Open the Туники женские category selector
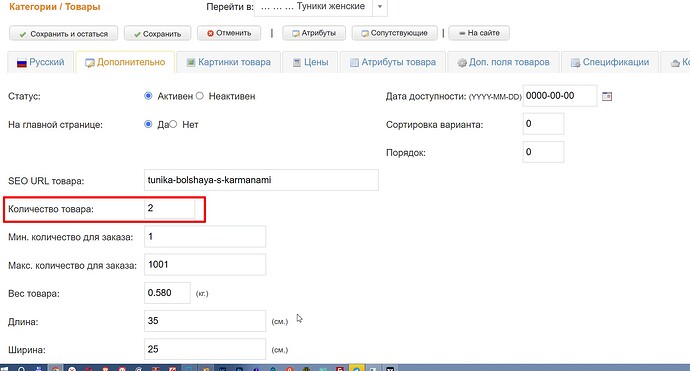This screenshot has width=690, height=371. [x=313, y=7]
